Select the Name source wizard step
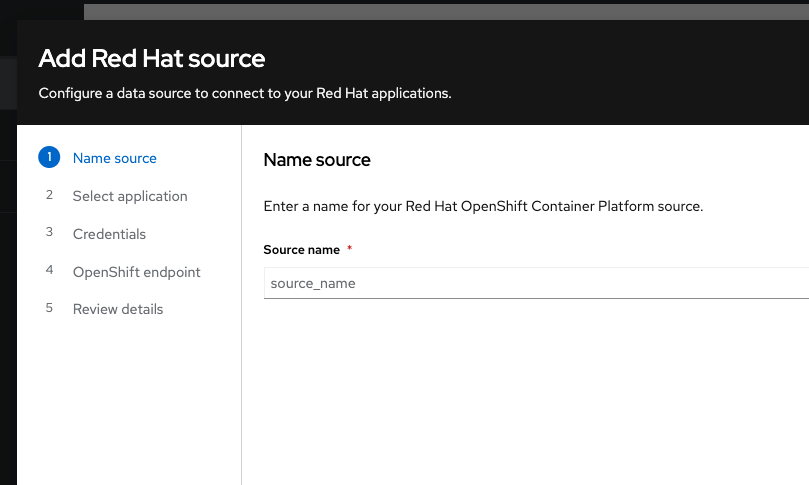Viewport: 809px width, 485px height. (x=114, y=158)
